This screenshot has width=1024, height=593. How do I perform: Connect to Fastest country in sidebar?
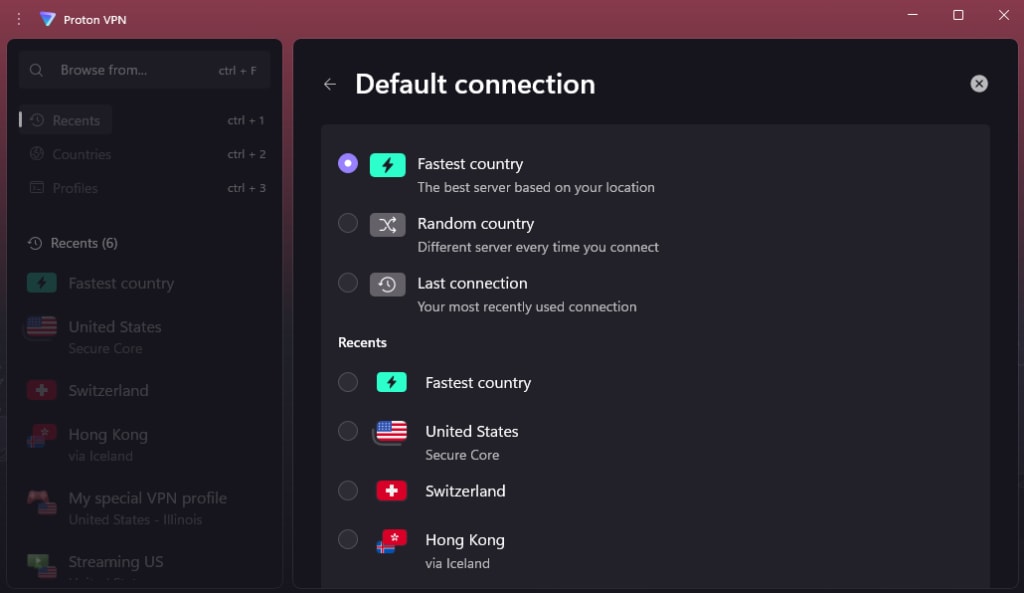tap(144, 283)
